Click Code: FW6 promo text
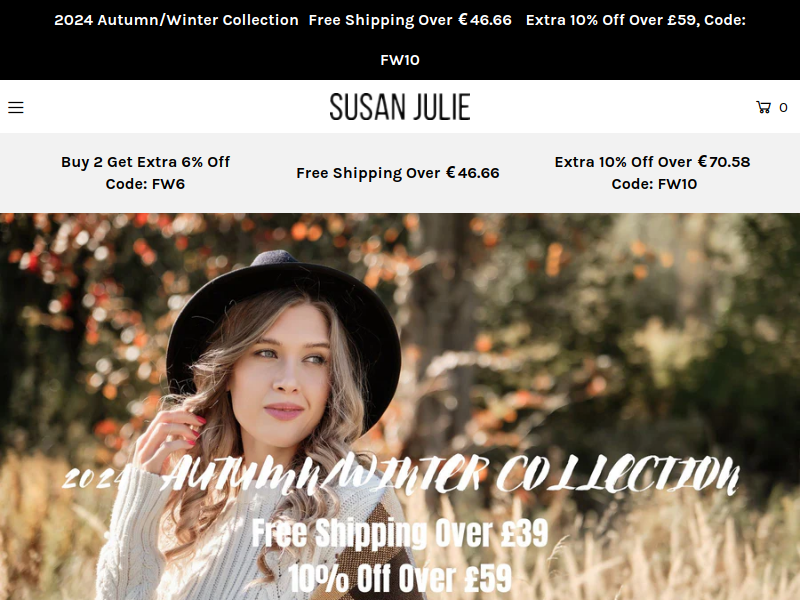The width and height of the screenshot is (800, 600). pos(145,184)
